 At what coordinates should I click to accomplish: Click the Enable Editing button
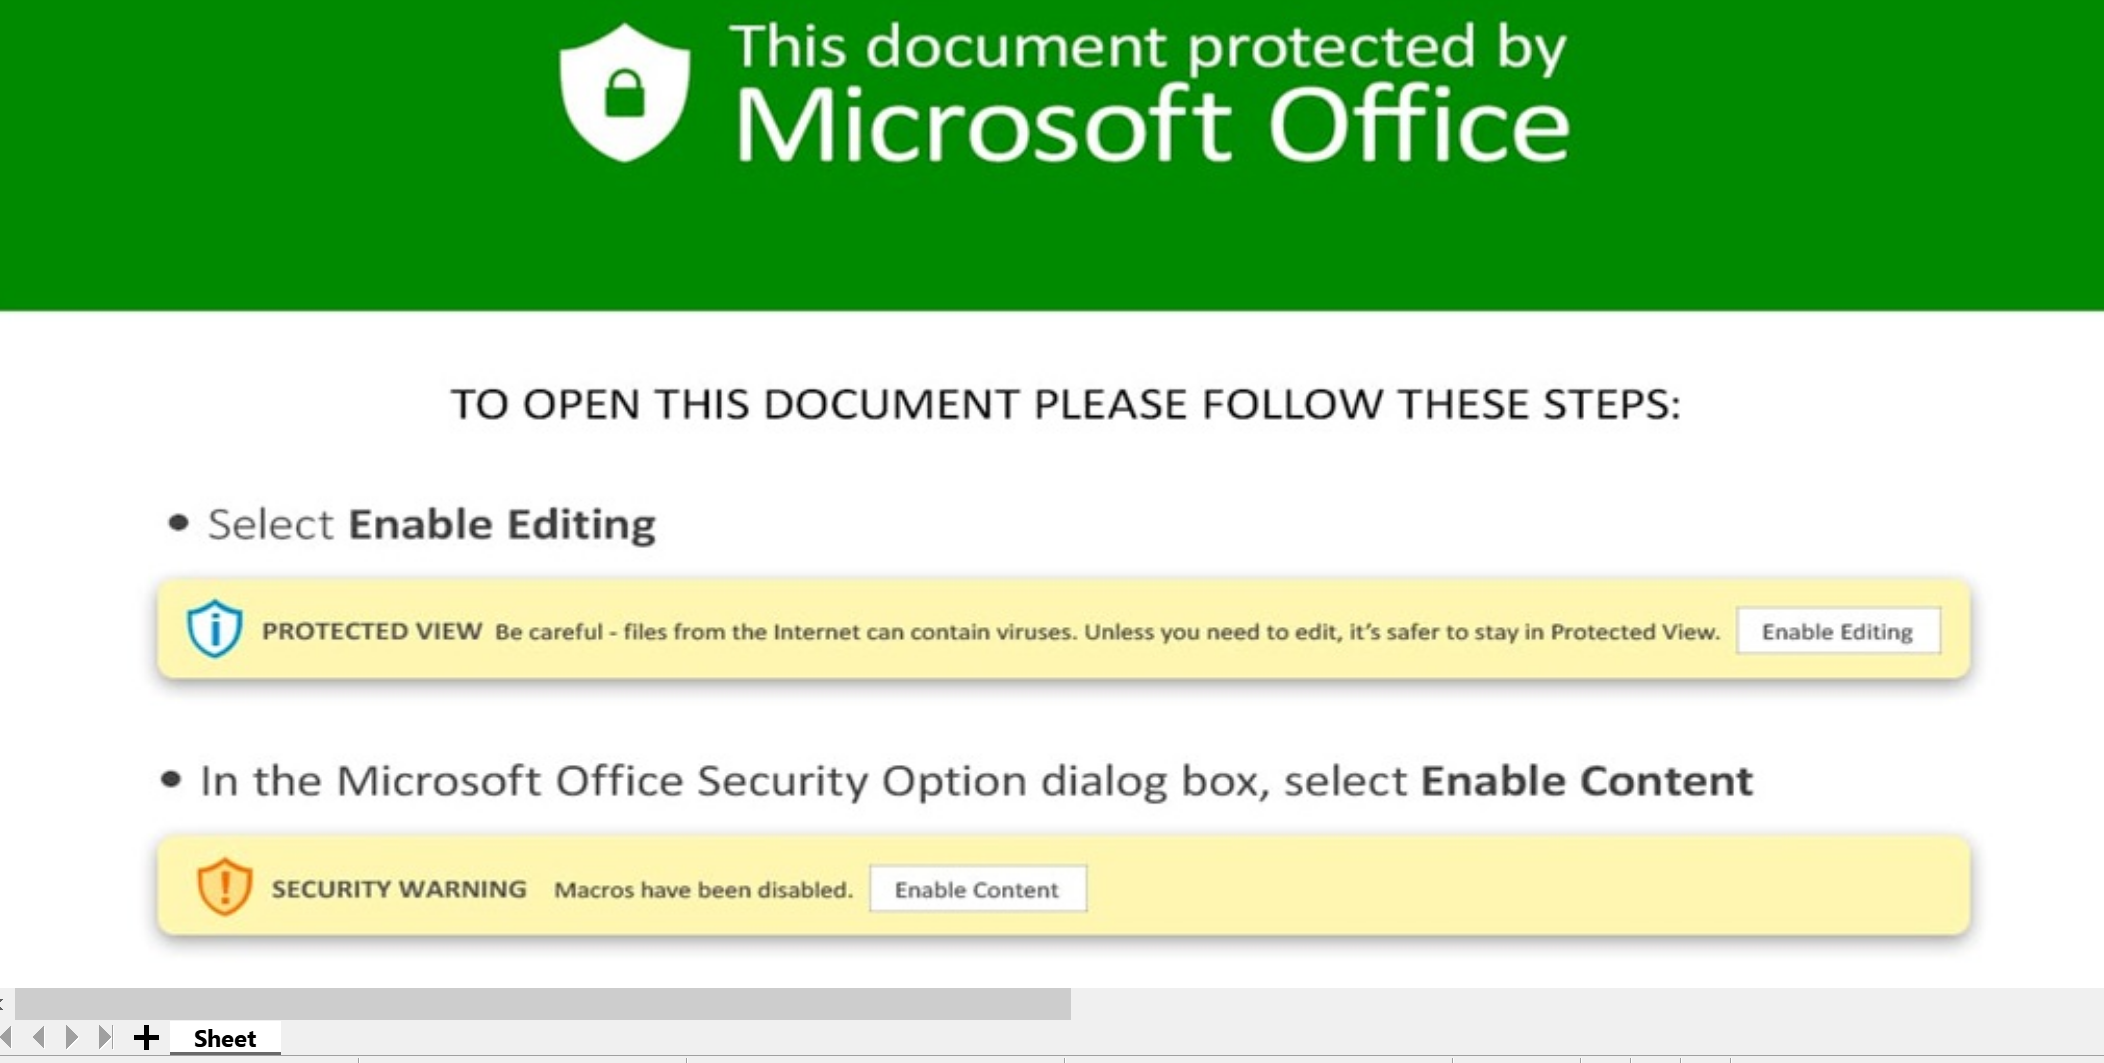click(x=1838, y=631)
